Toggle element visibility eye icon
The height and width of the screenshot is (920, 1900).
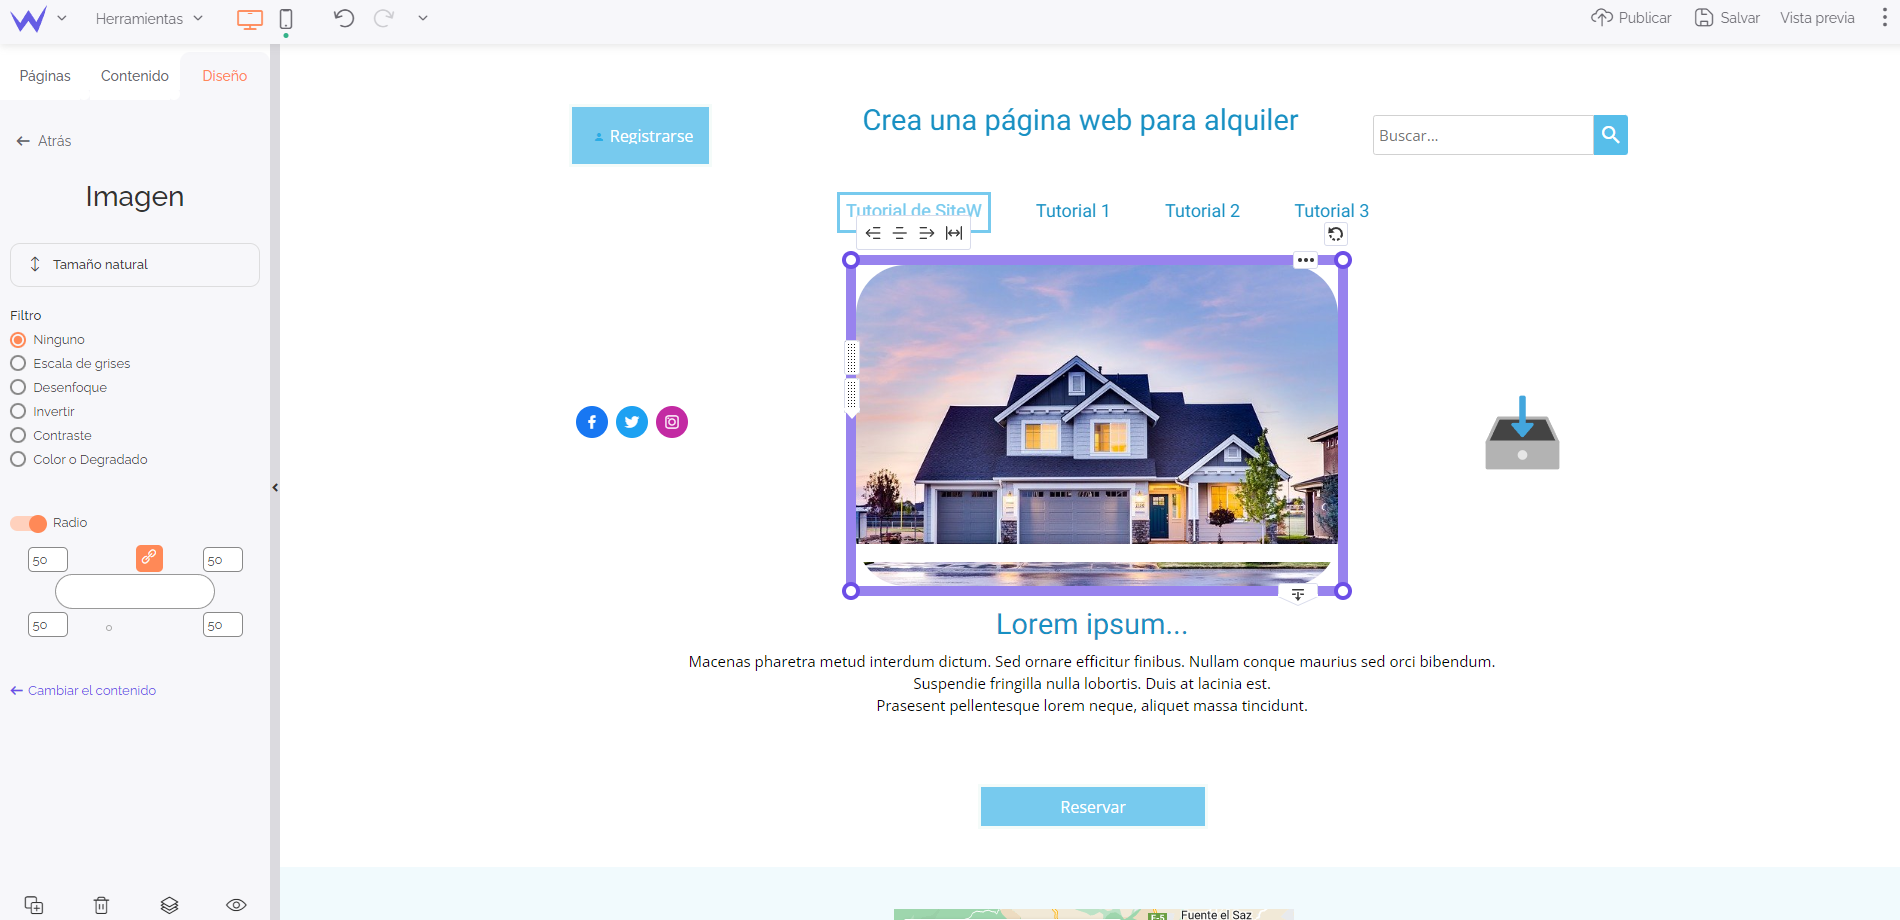click(x=236, y=905)
